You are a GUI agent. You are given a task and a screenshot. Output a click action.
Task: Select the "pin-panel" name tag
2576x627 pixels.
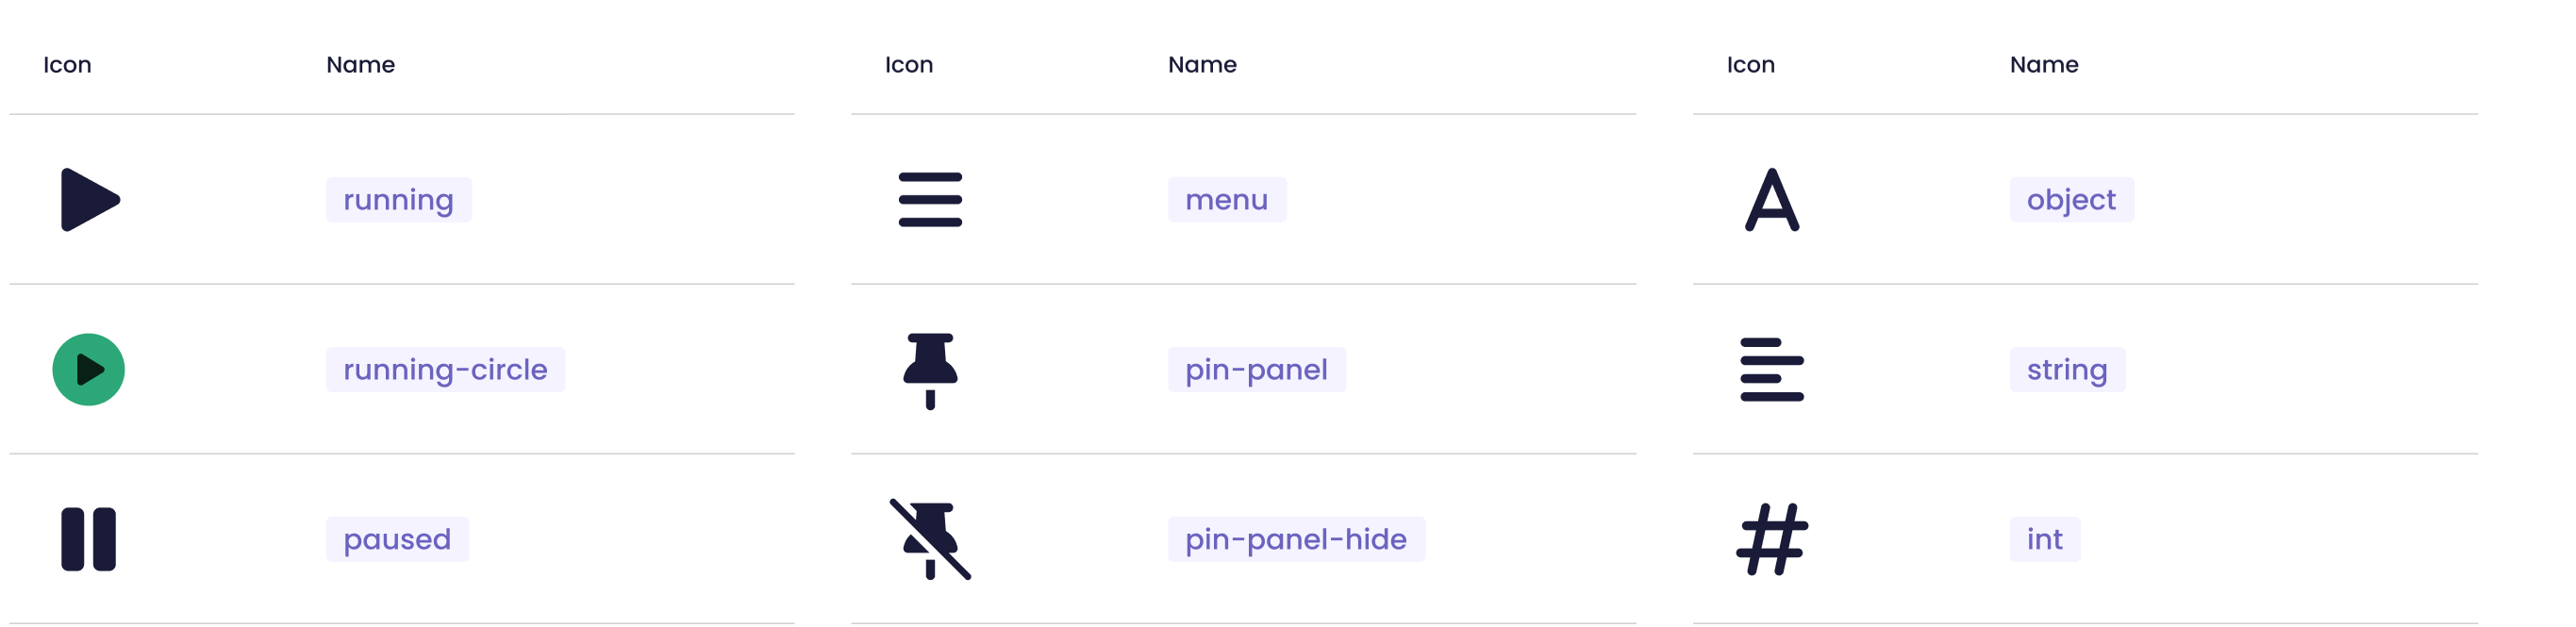pyautogui.click(x=1256, y=370)
